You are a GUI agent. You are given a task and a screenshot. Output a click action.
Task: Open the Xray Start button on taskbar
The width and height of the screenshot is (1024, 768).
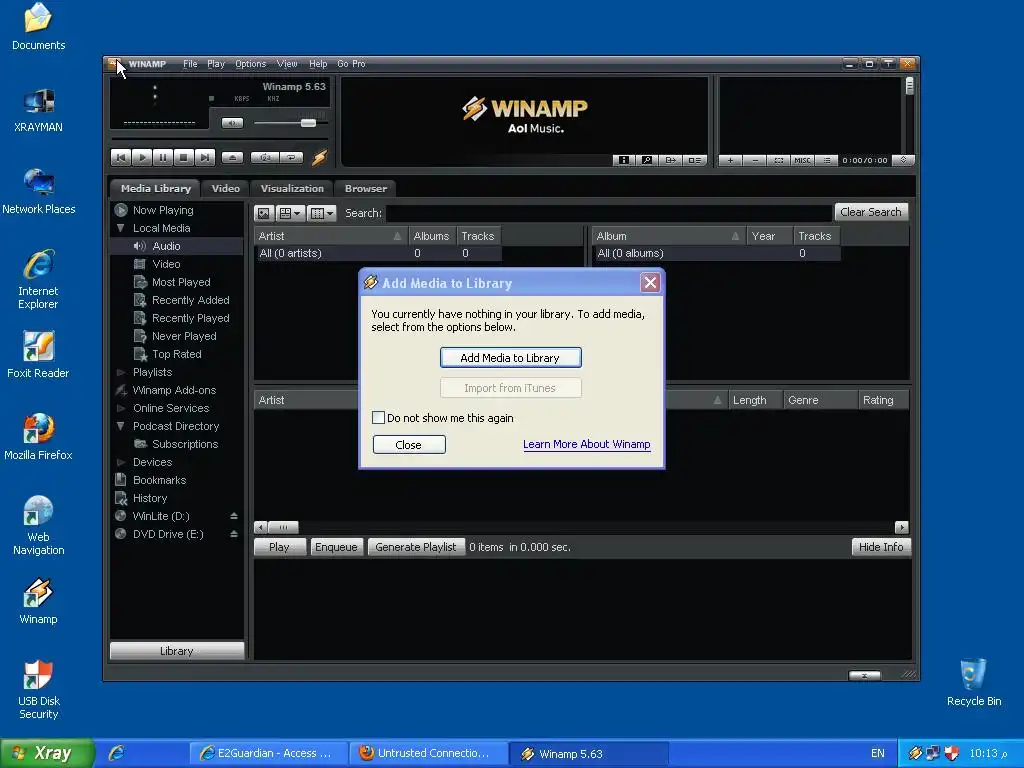(x=47, y=753)
